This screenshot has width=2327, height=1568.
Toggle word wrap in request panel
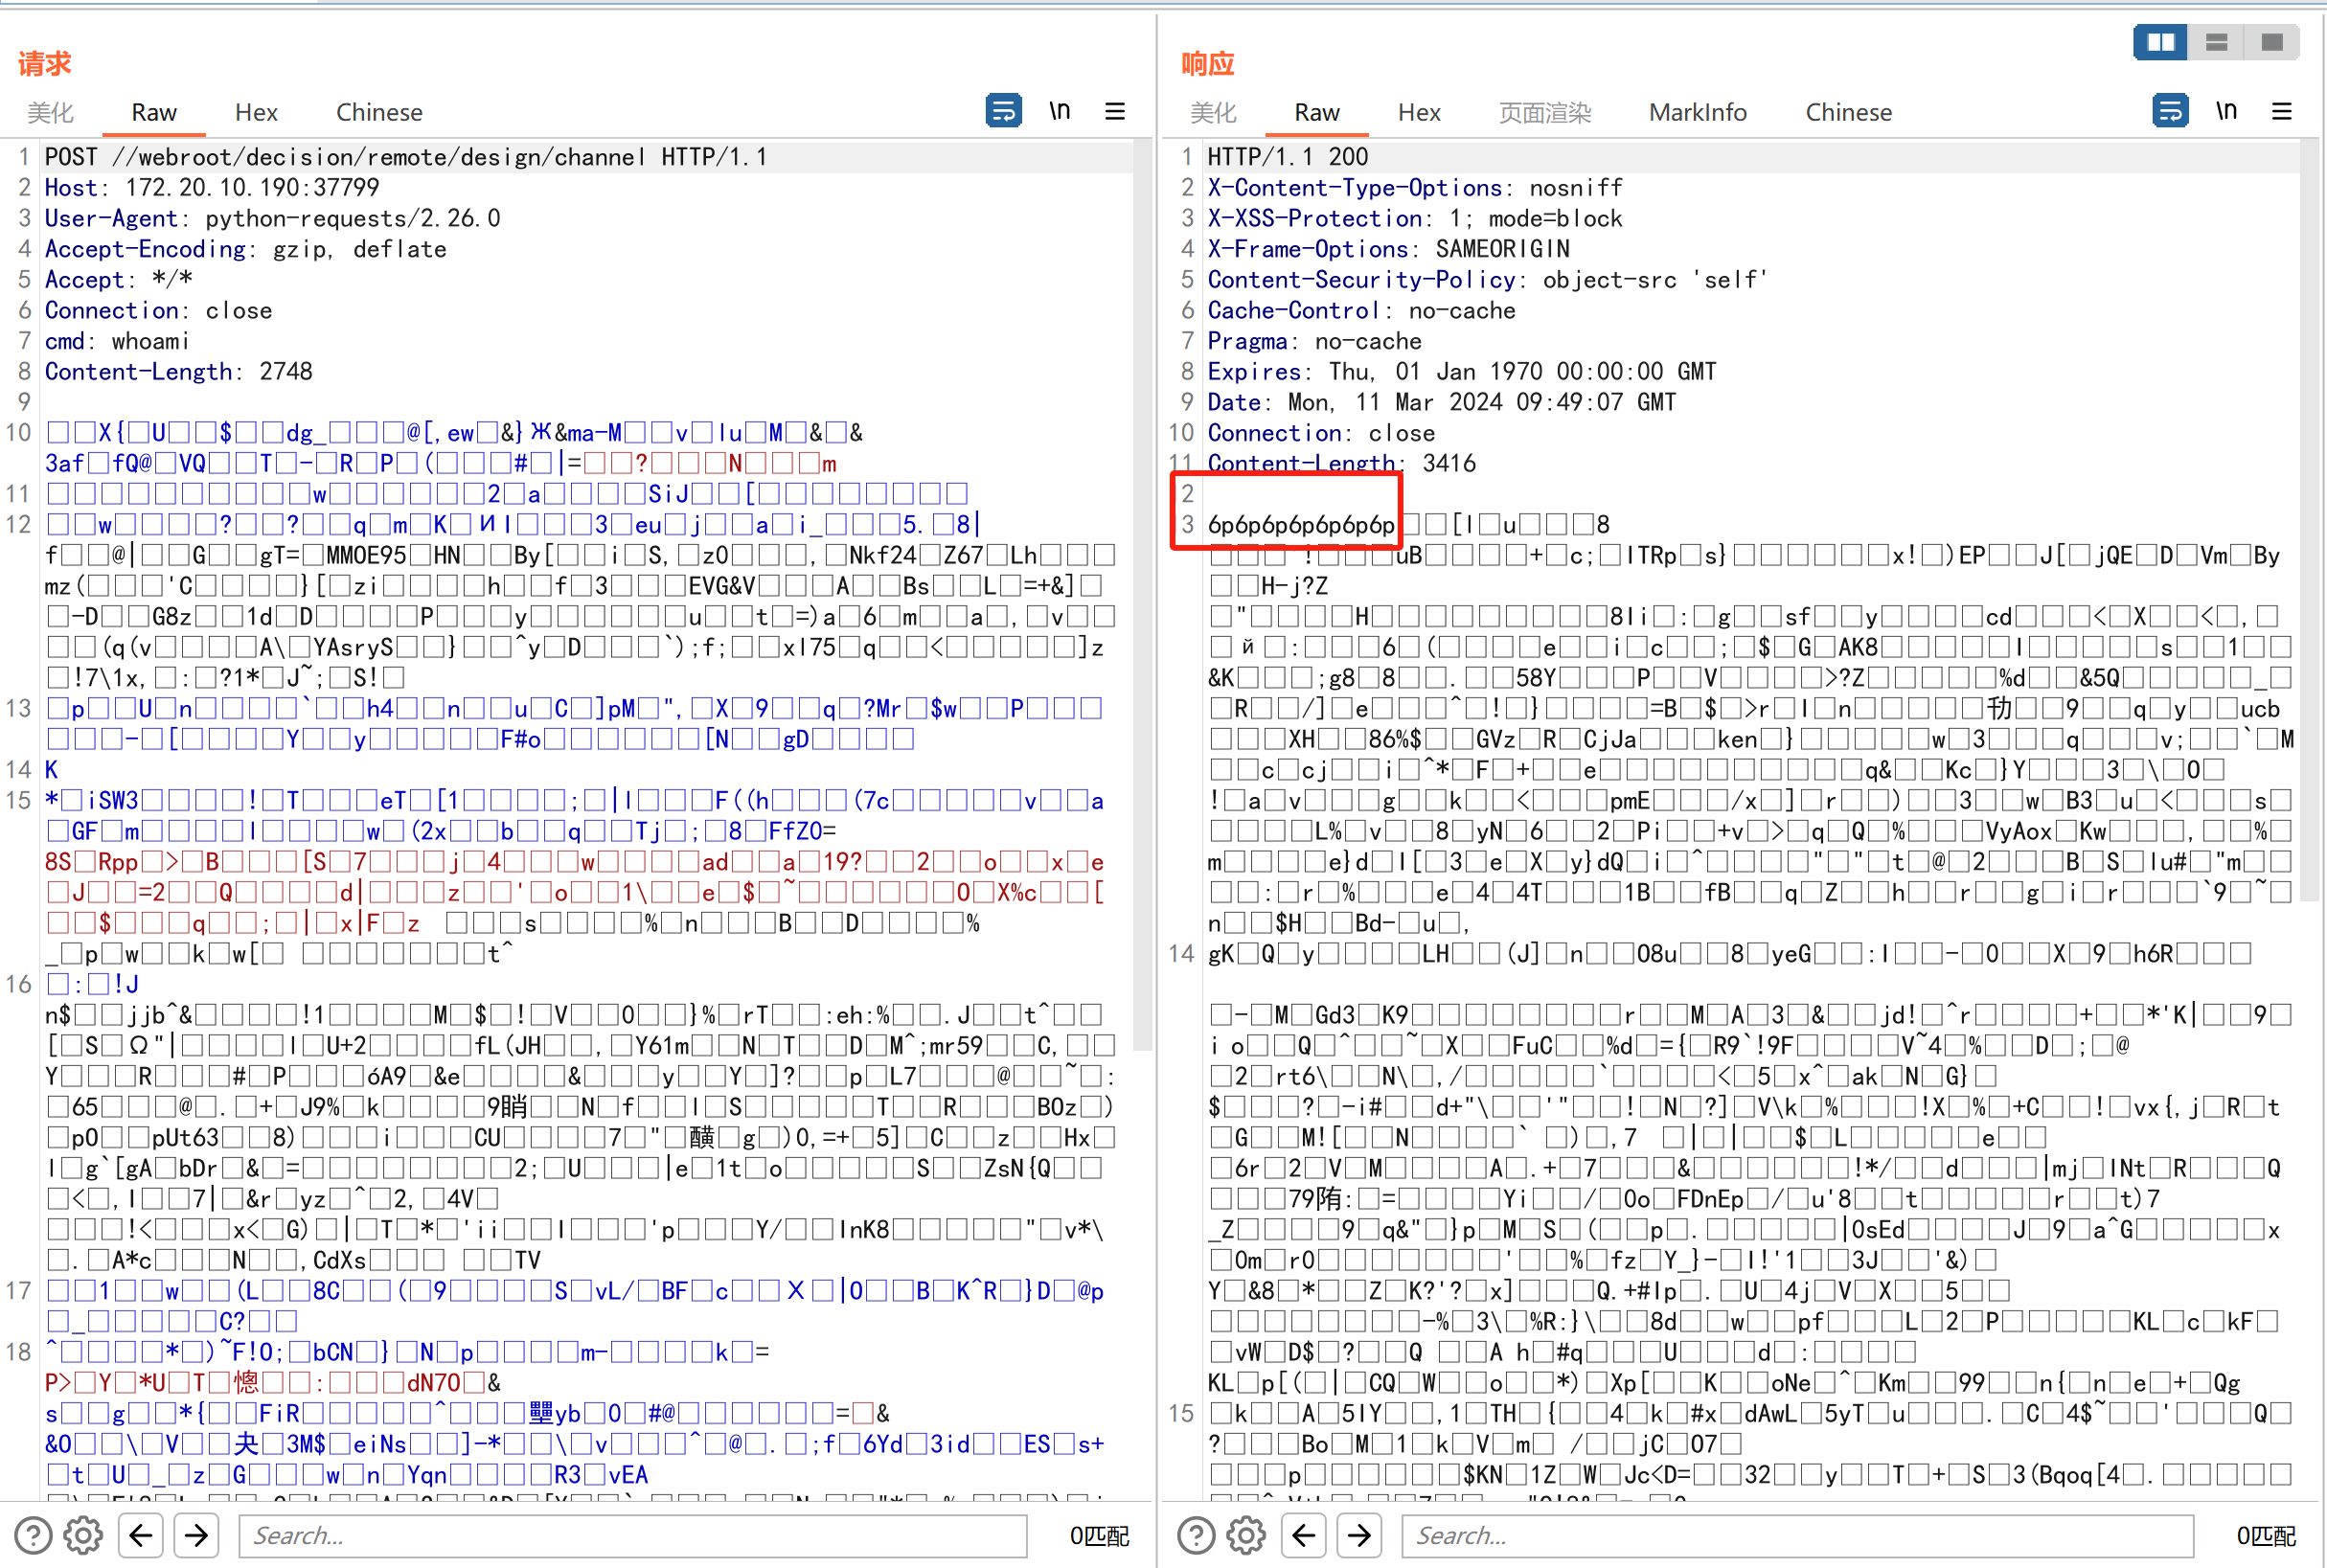tap(1003, 110)
